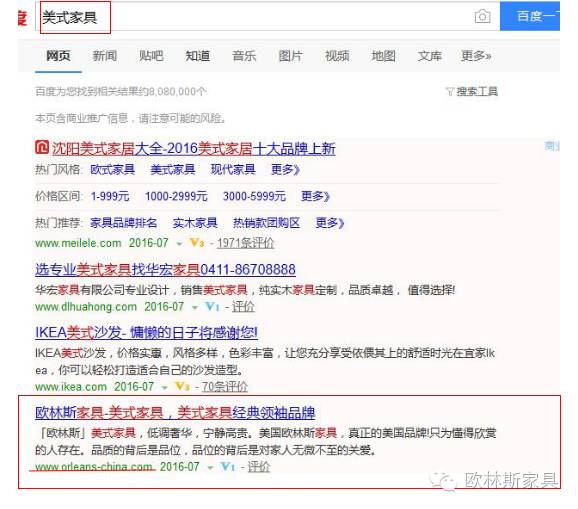Image resolution: width=578 pixels, height=509 pixels.
Task: Expand dropdown arrow after orleans-china.com date
Action: (x=210, y=468)
